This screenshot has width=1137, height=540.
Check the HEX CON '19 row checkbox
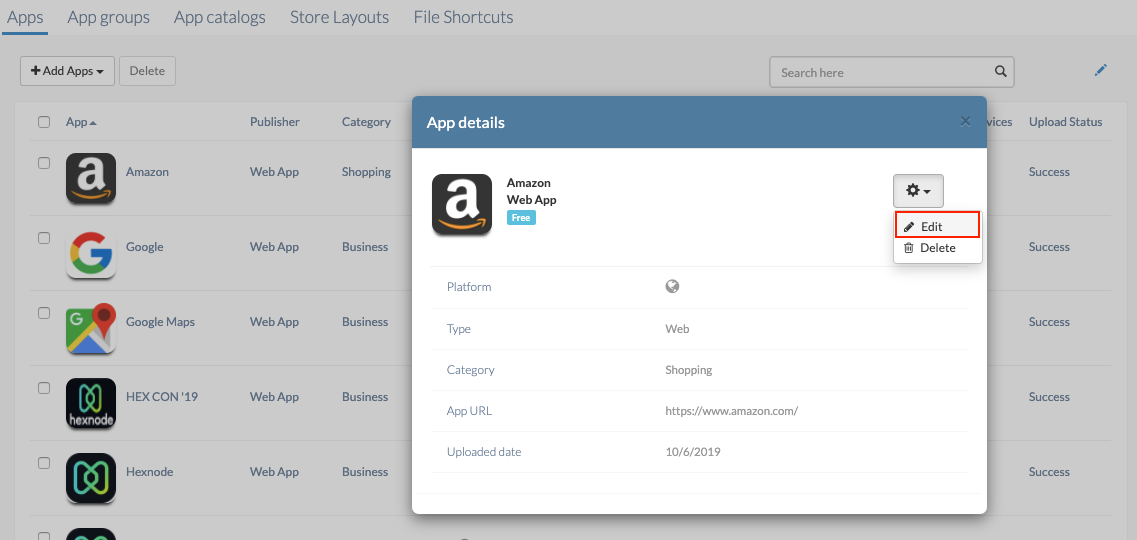44,388
